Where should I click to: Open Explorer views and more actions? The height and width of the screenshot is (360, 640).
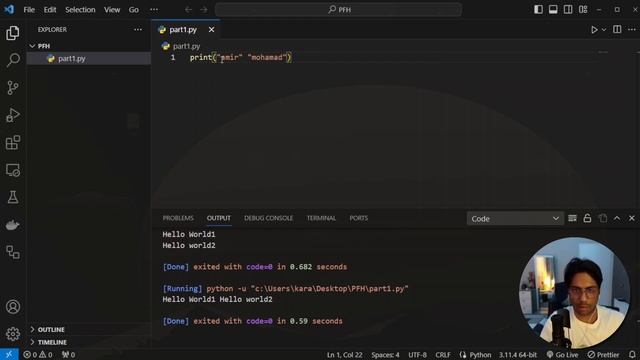coord(138,30)
